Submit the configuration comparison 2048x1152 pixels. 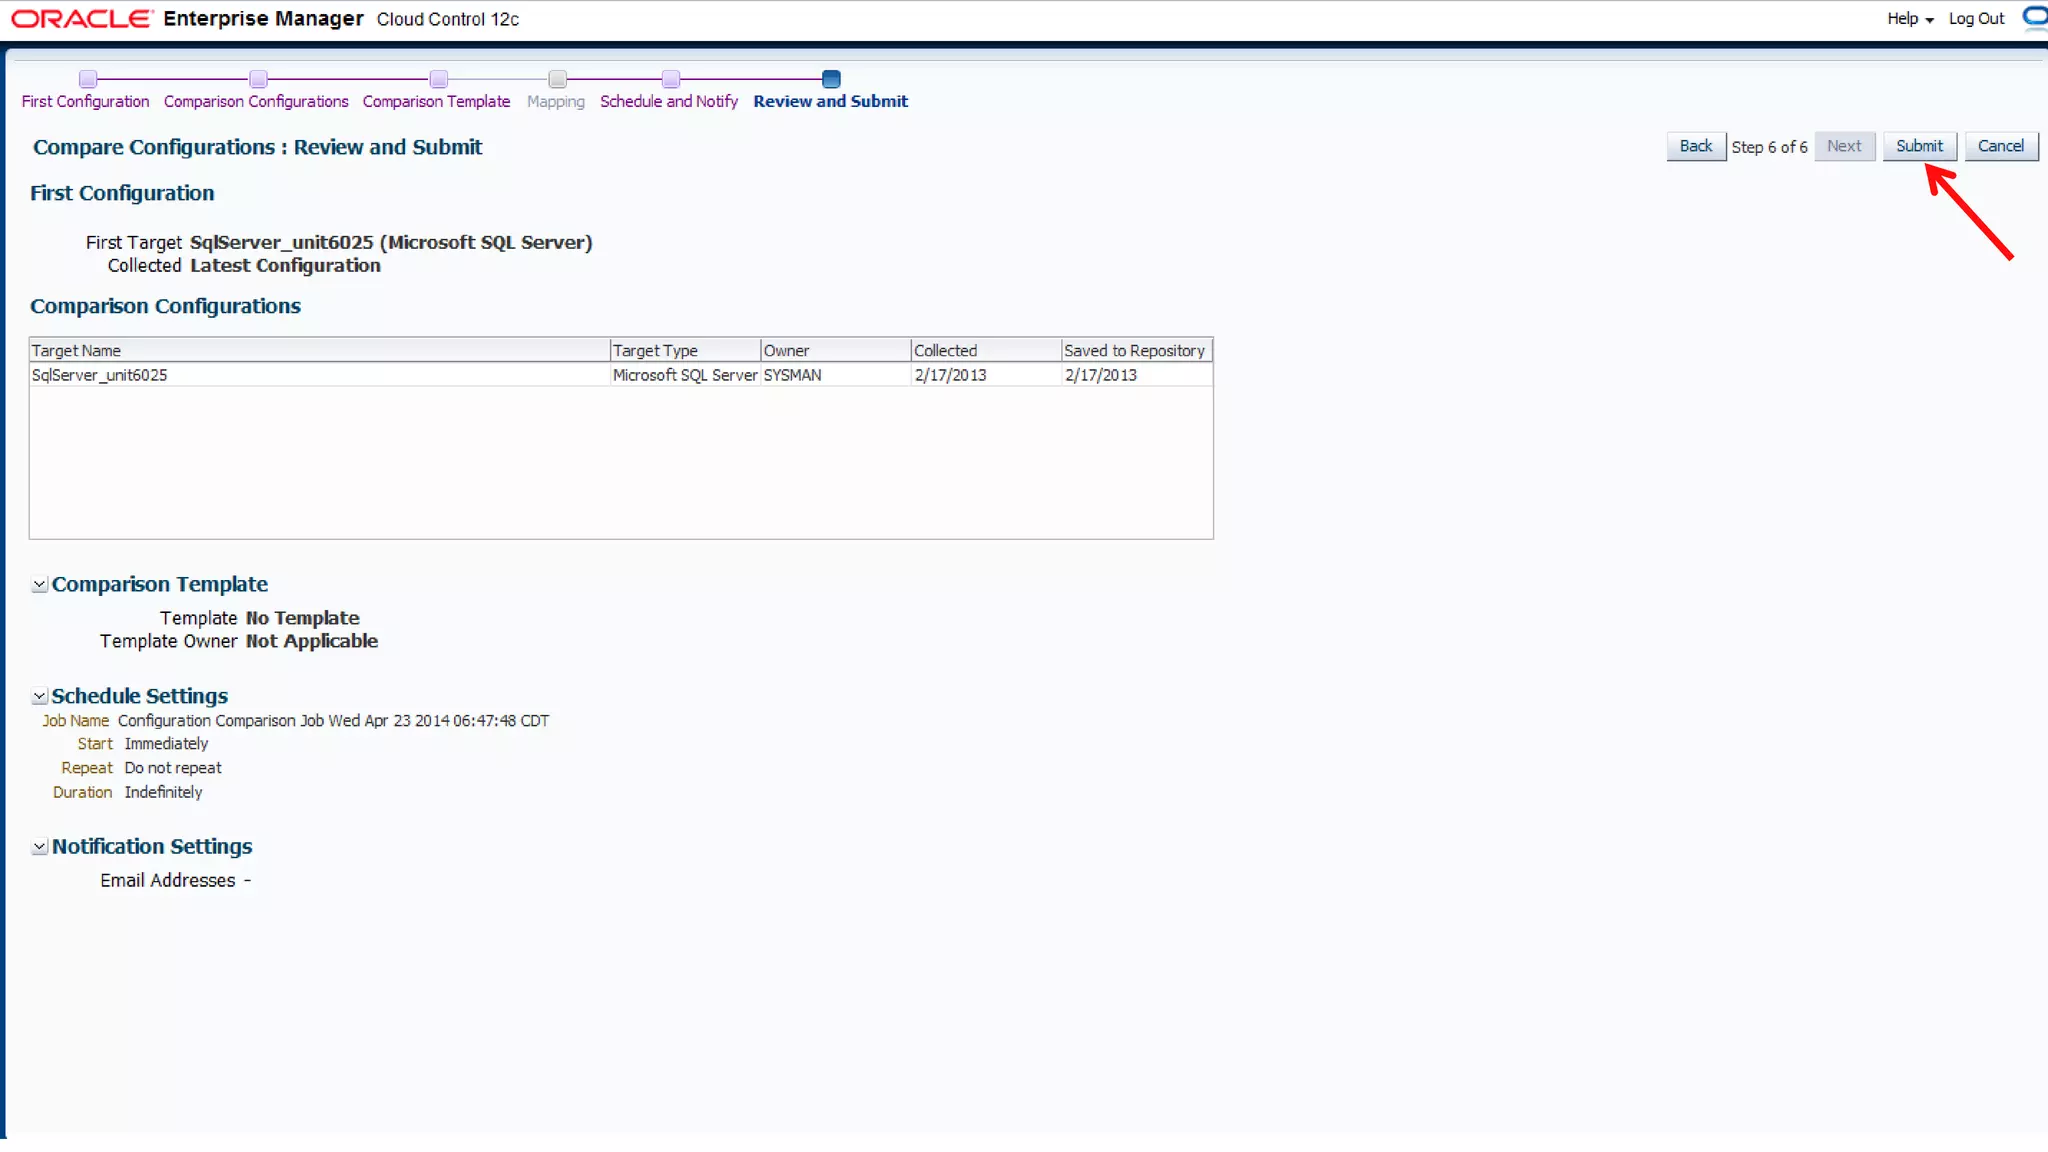click(1919, 146)
